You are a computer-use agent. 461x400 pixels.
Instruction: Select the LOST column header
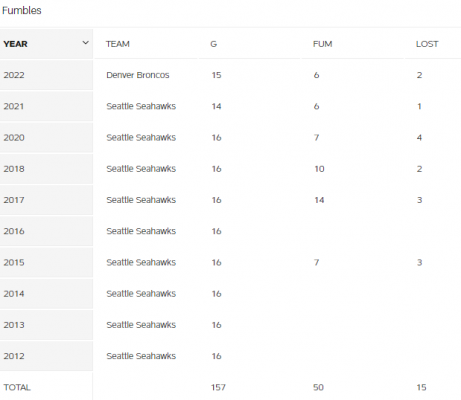(x=427, y=44)
